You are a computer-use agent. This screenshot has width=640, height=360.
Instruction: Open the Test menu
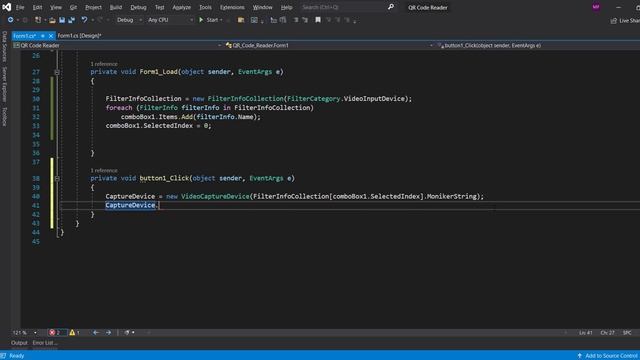click(160, 7)
